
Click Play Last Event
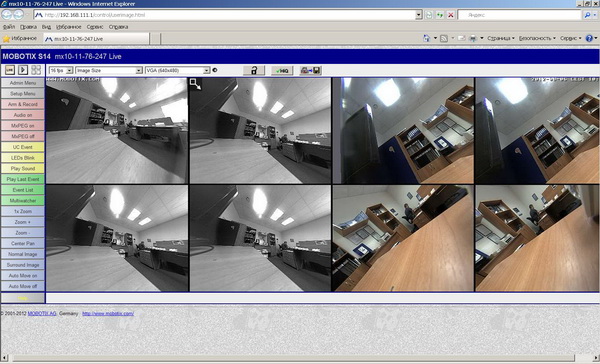coord(23,179)
